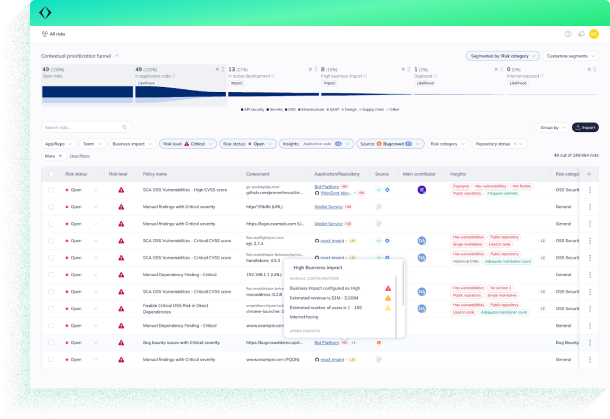Click main contributor avatar in first row

[x=422, y=190]
